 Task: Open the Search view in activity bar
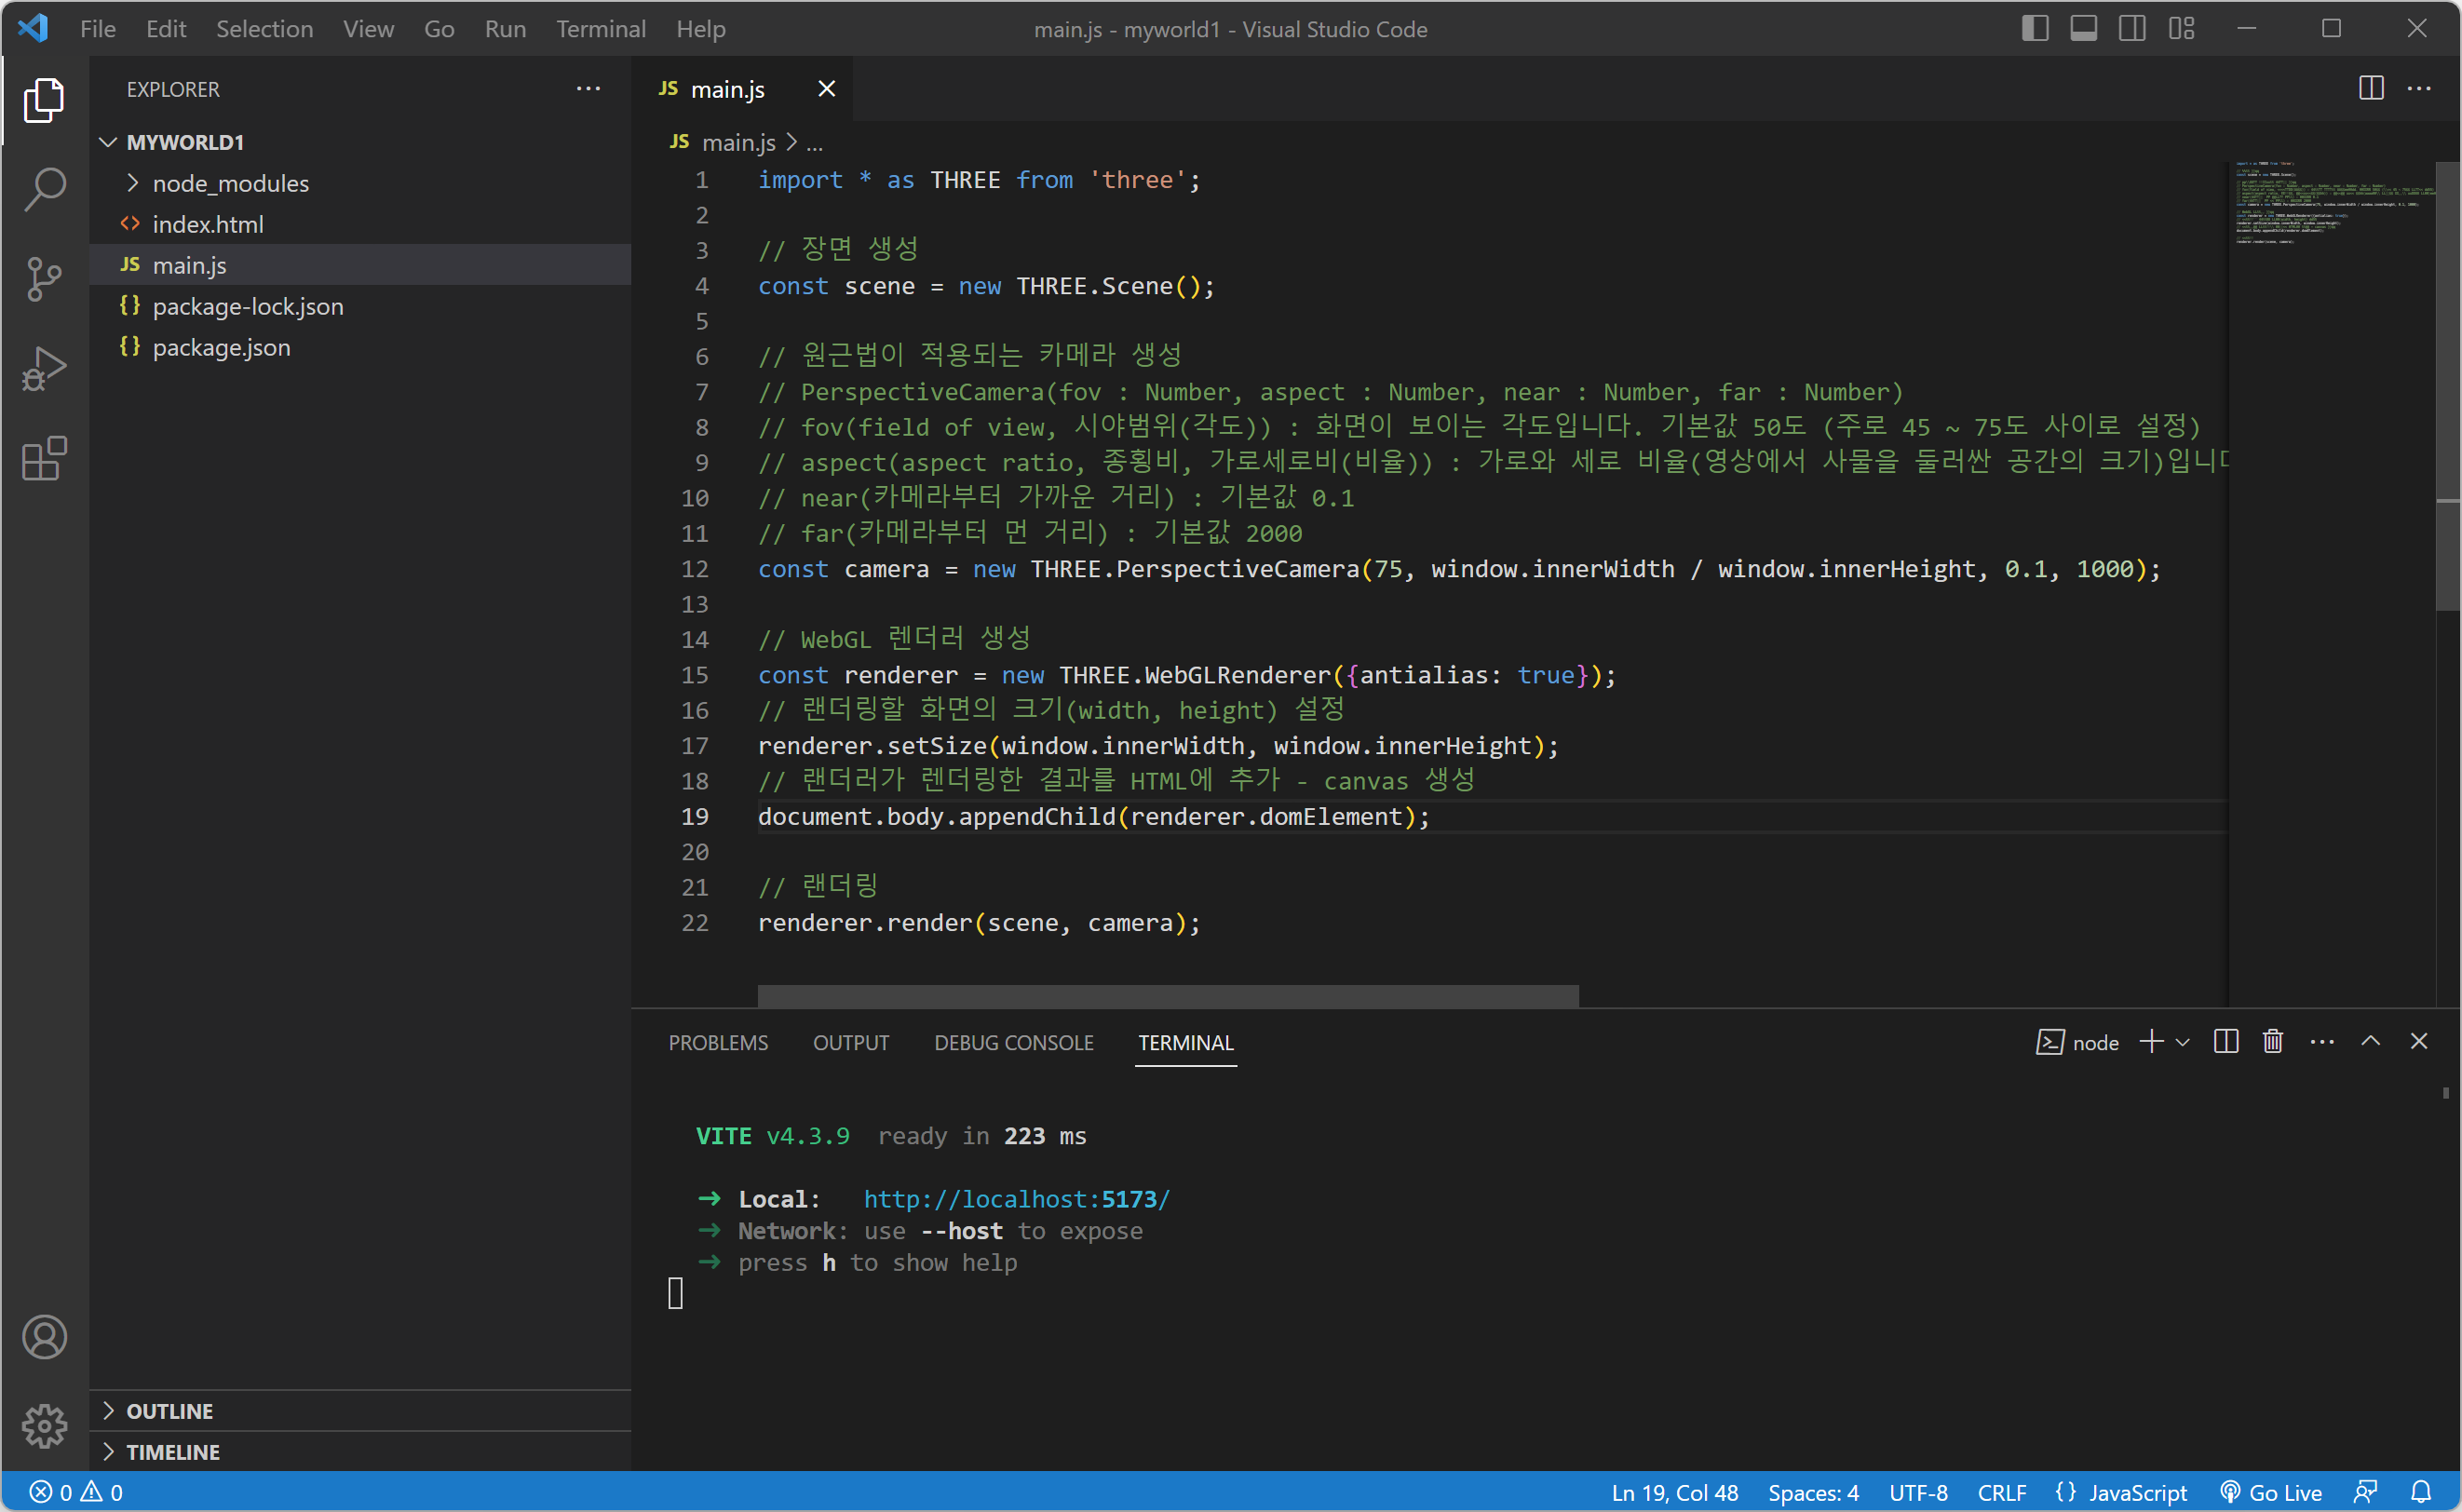pyautogui.click(x=44, y=188)
